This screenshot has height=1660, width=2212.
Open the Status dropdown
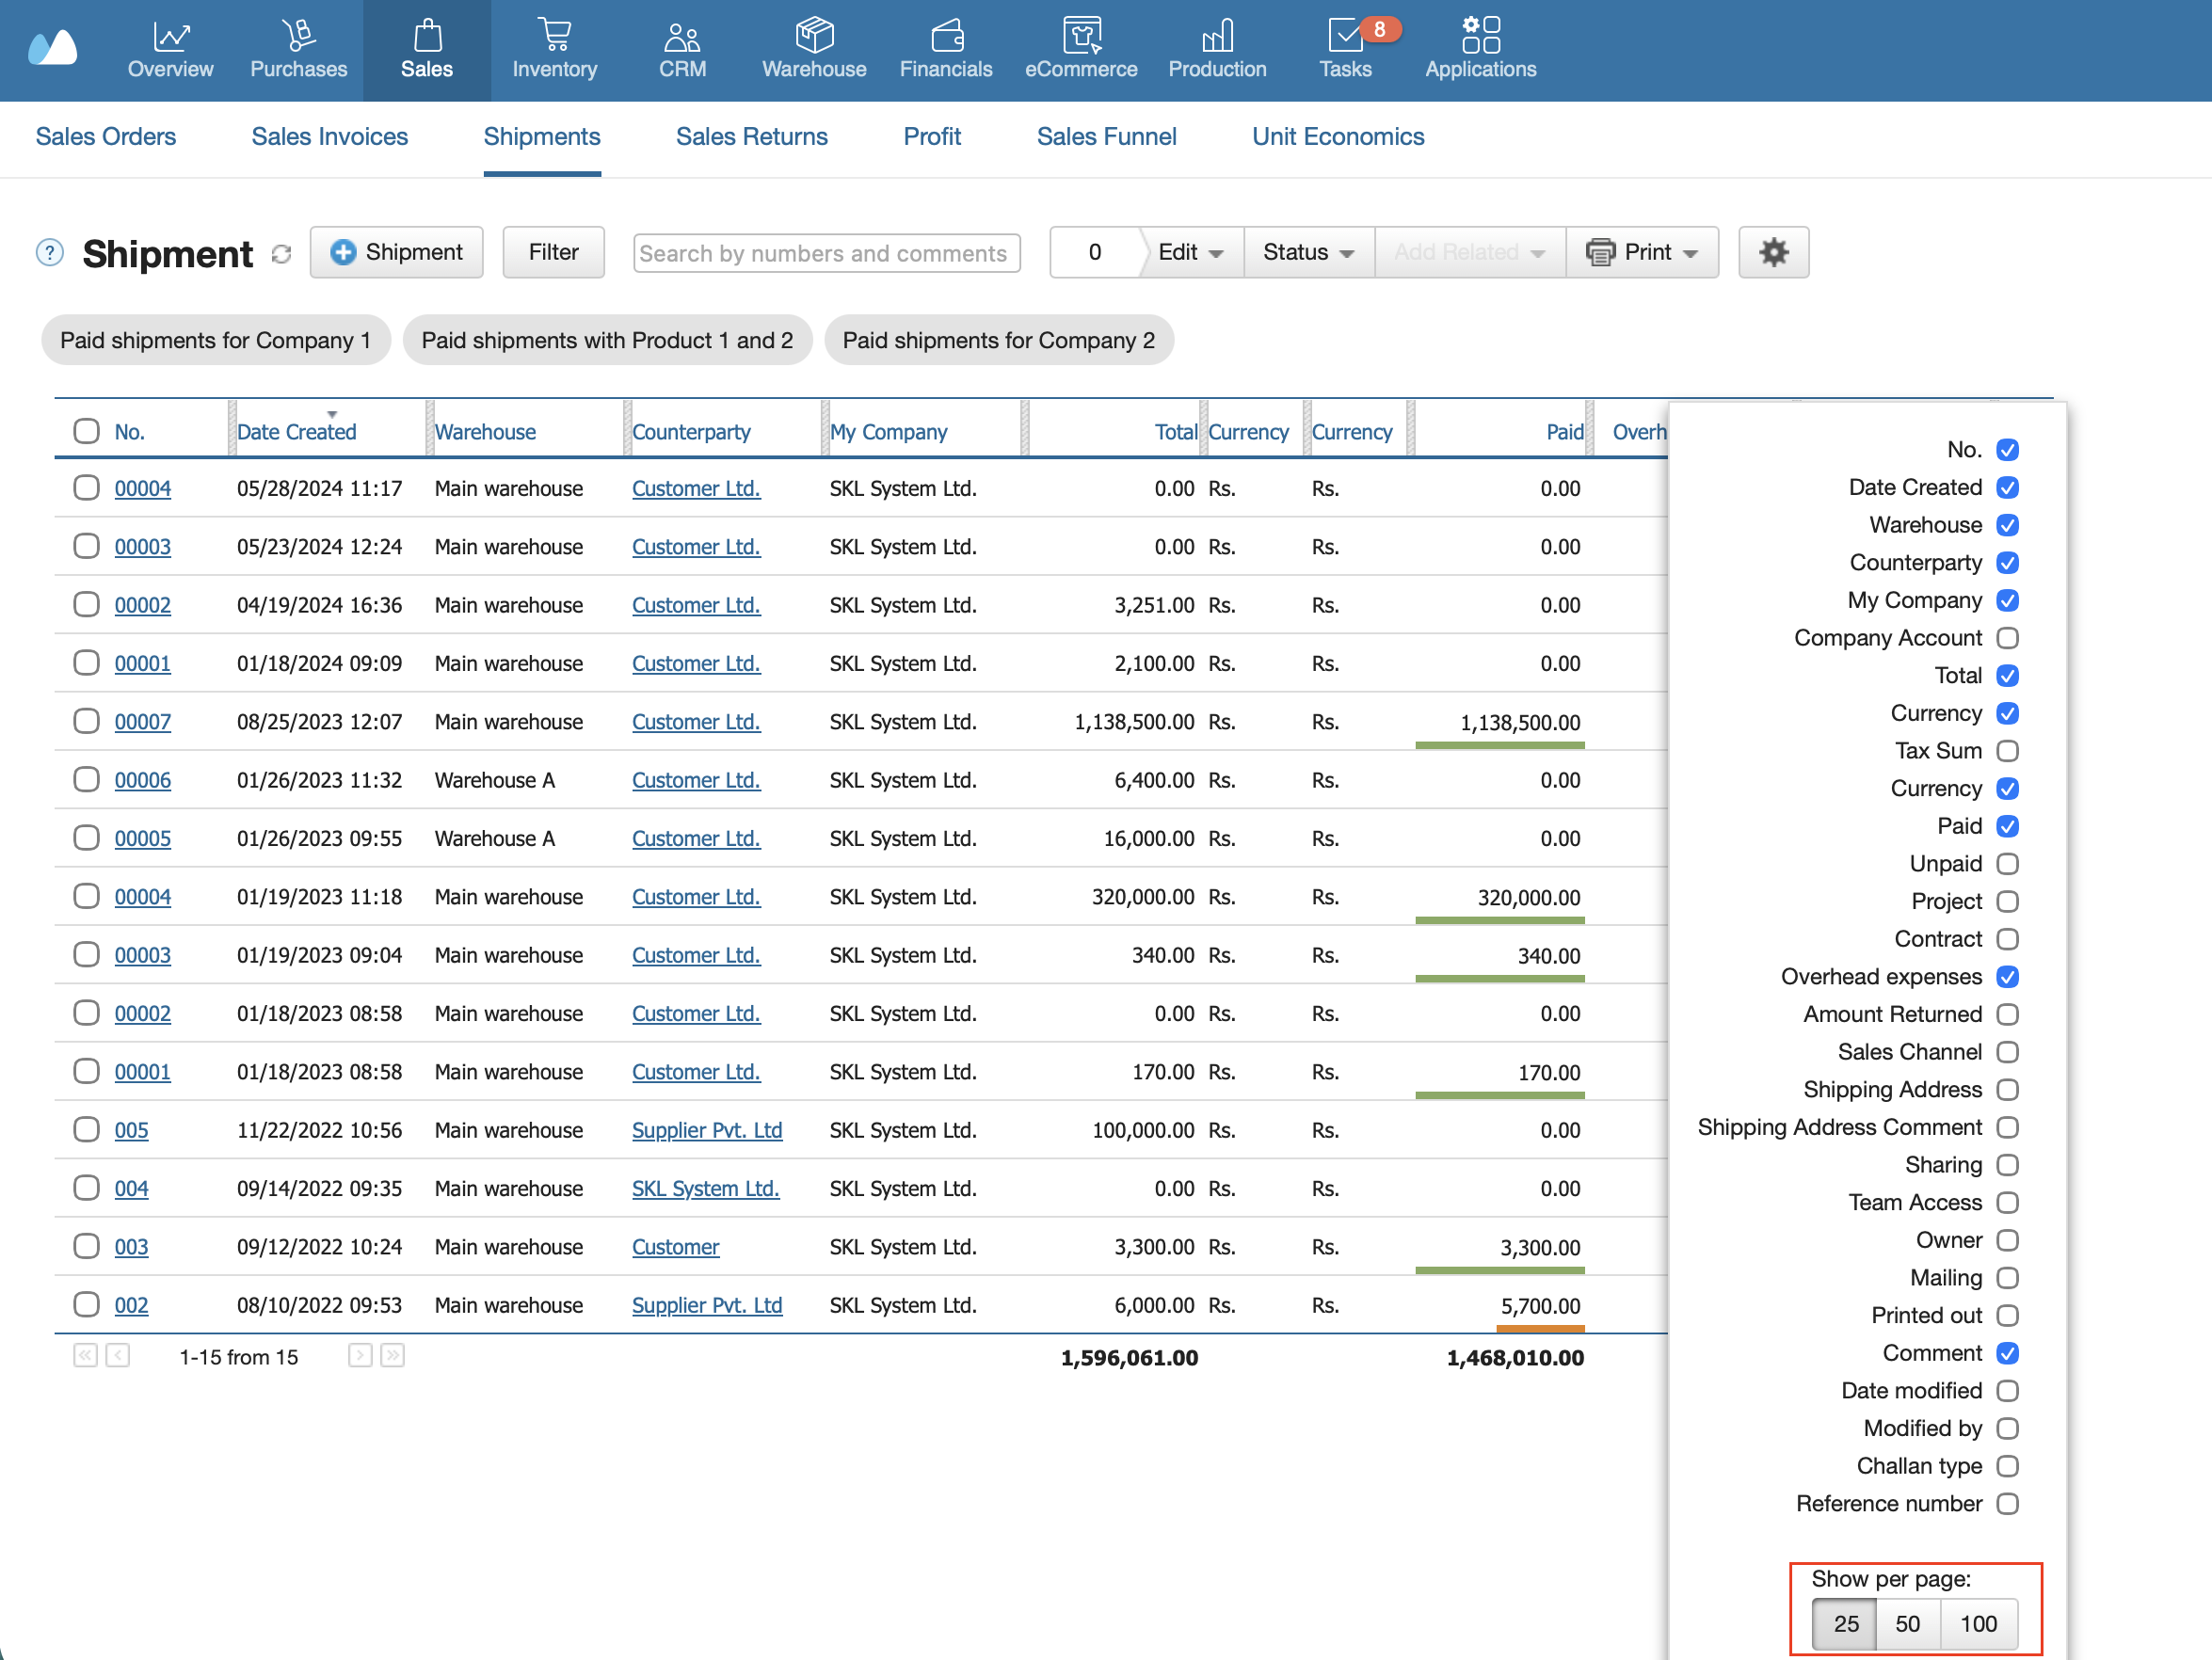[1308, 252]
